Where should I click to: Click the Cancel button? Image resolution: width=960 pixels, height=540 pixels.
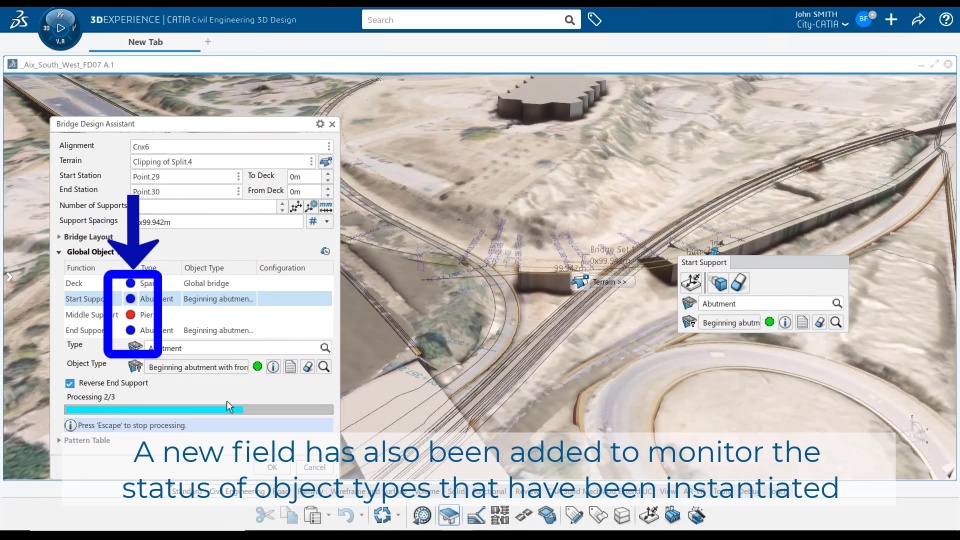tap(314, 467)
